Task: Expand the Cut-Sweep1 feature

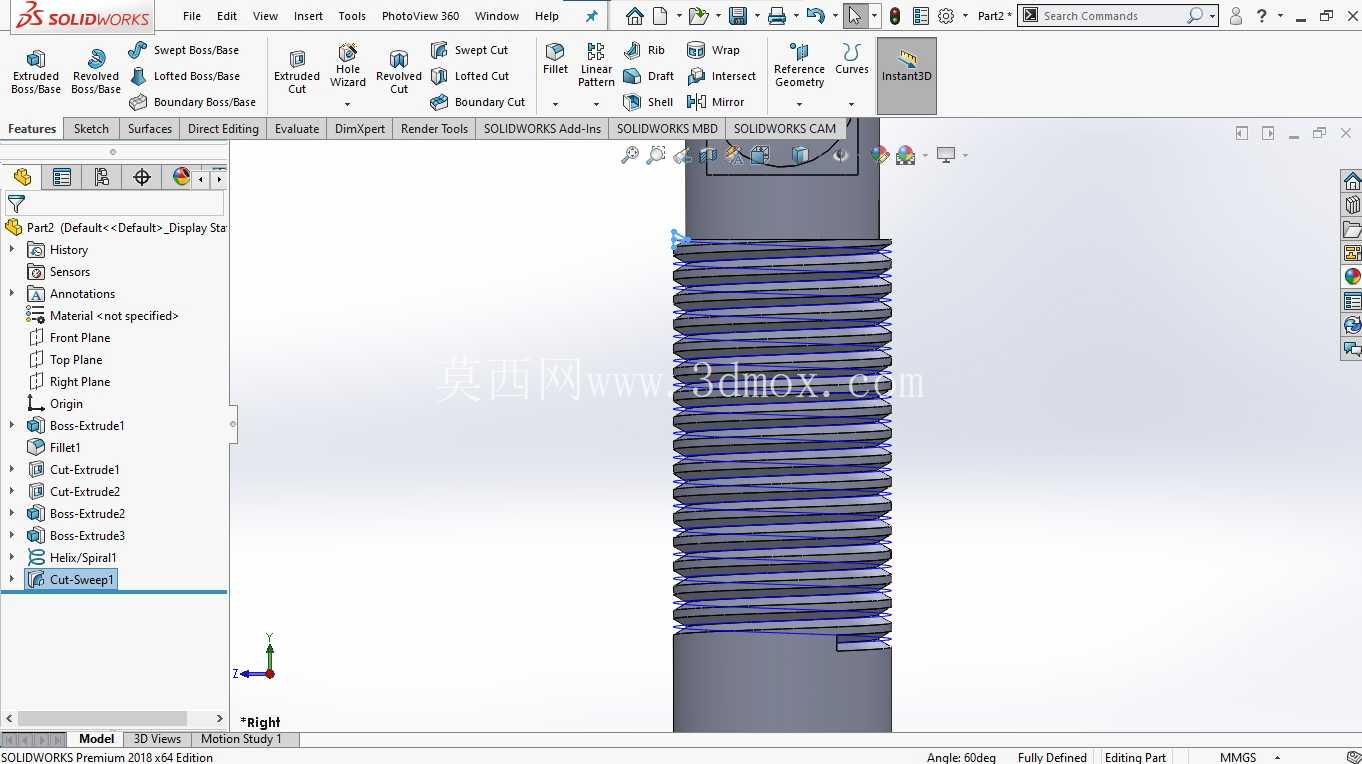Action: point(12,580)
